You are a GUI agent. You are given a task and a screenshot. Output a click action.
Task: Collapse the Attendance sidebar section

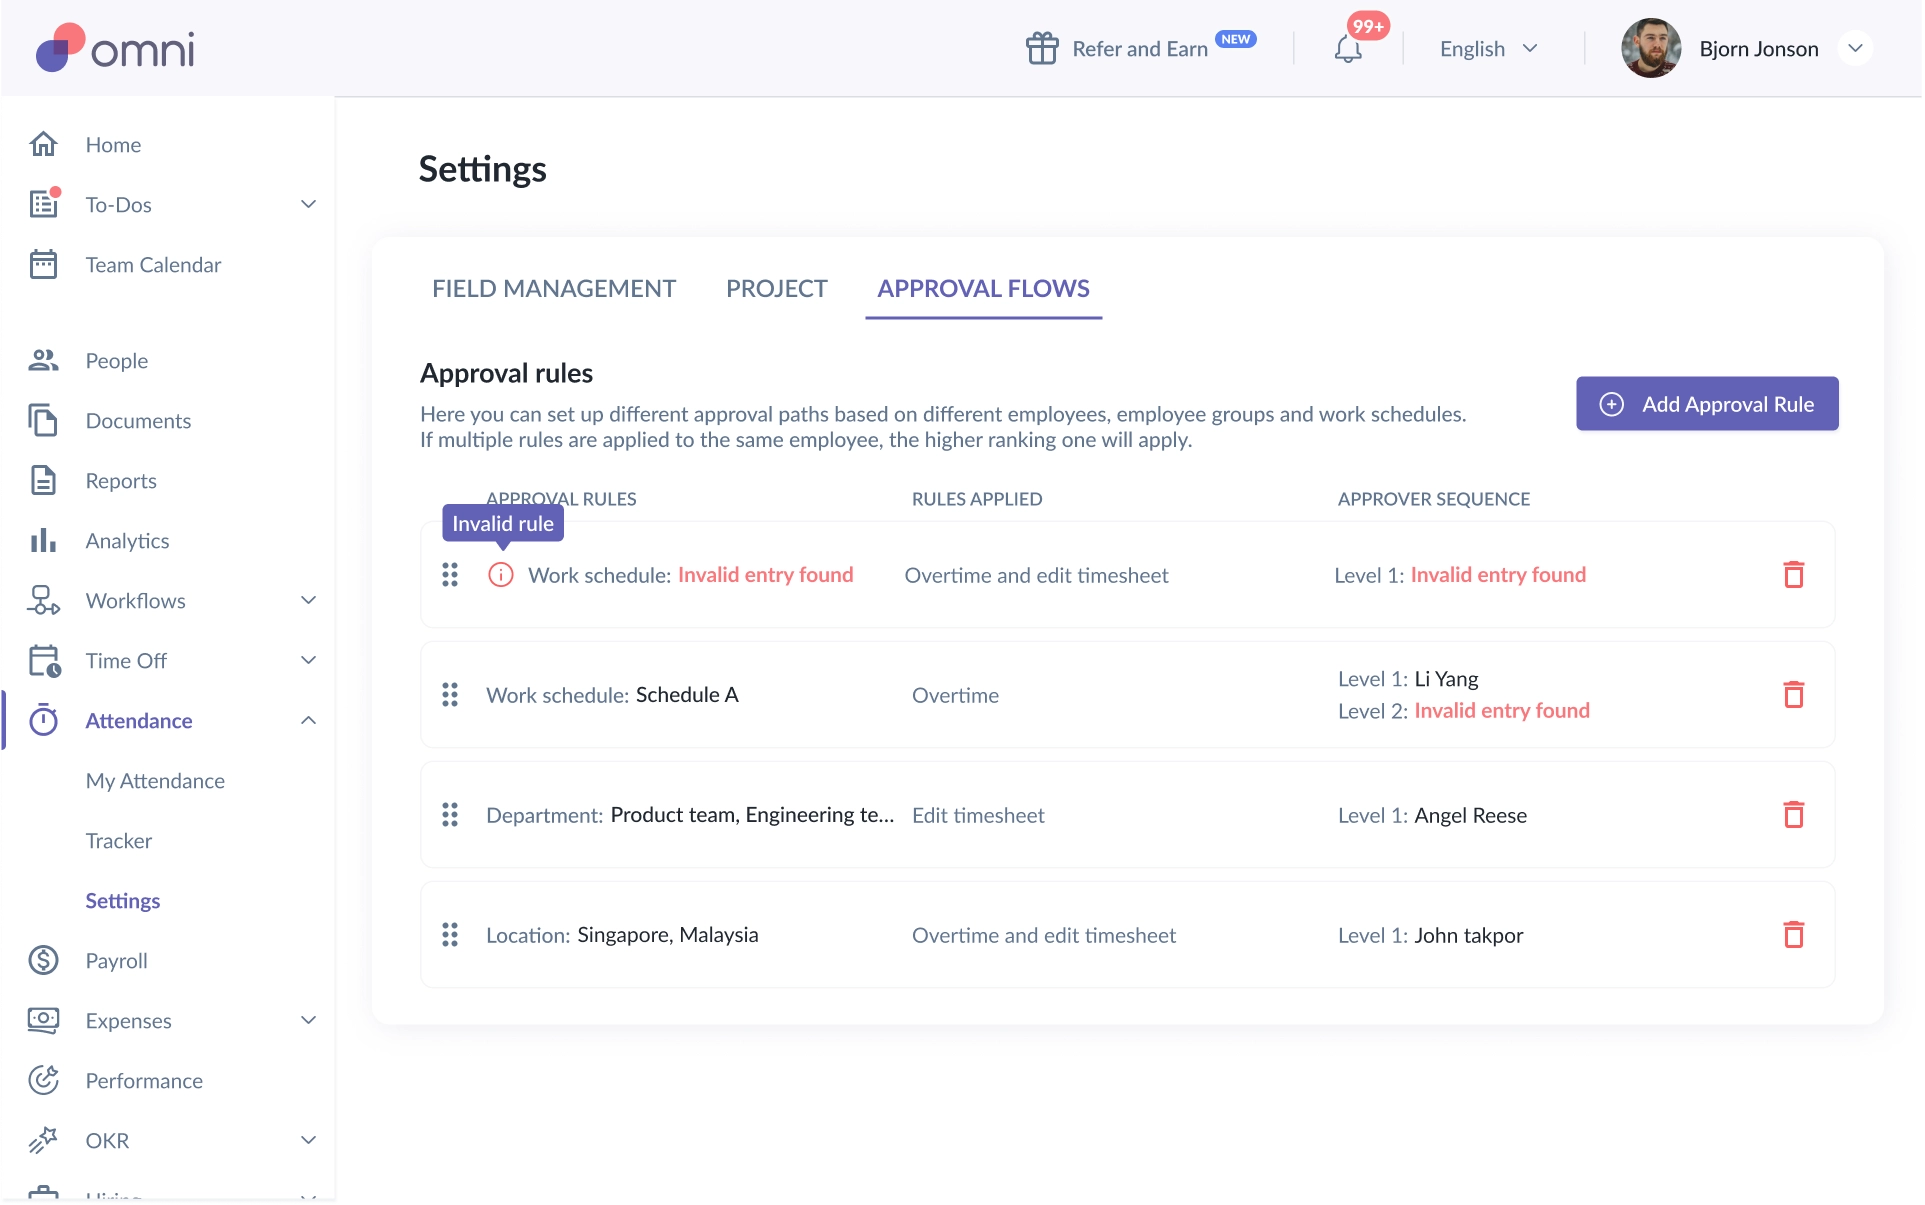308,721
